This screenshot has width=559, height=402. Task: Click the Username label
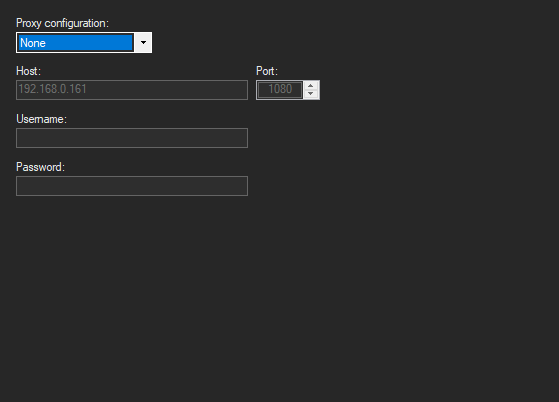point(41,119)
